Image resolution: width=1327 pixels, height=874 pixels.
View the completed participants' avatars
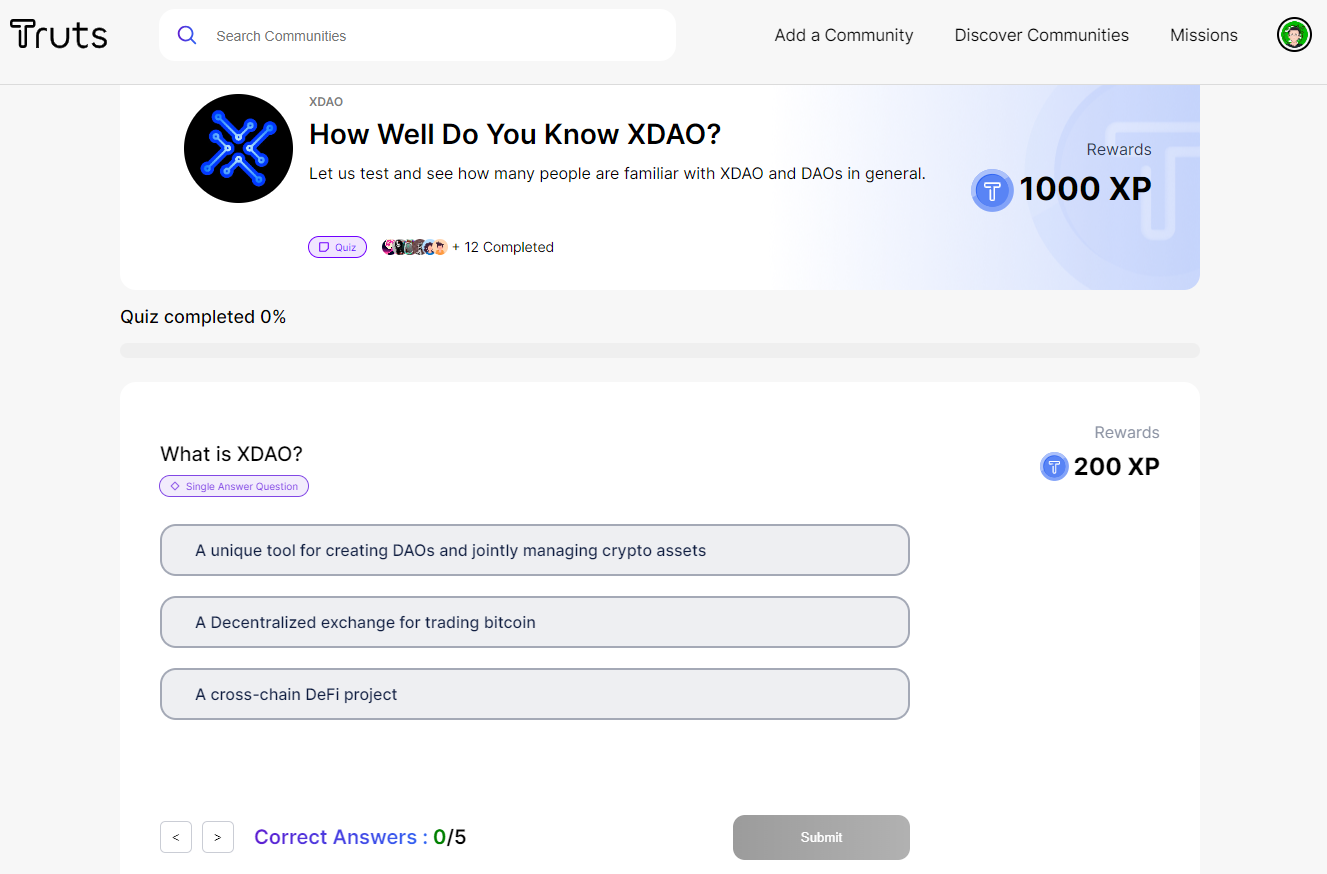[x=414, y=247]
